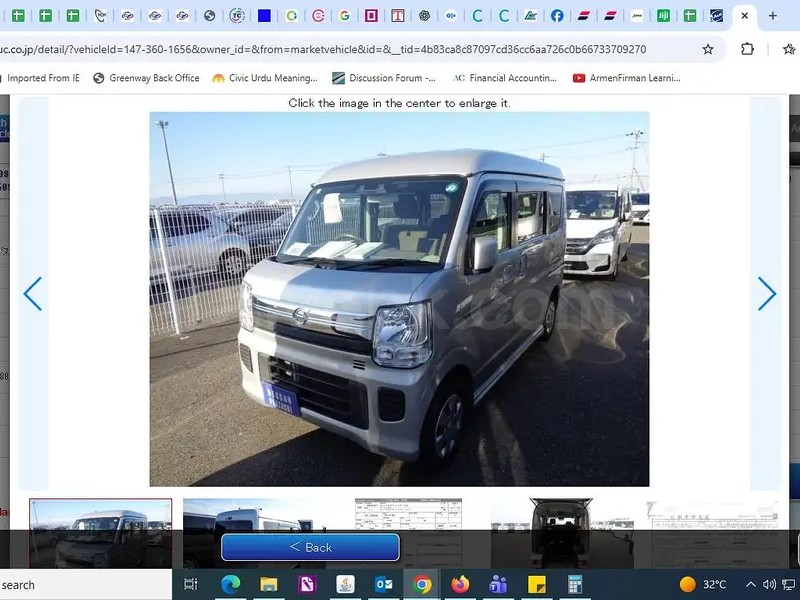Image resolution: width=800 pixels, height=600 pixels.
Task: Select the auction sheet document thumbnail
Action: tap(408, 533)
